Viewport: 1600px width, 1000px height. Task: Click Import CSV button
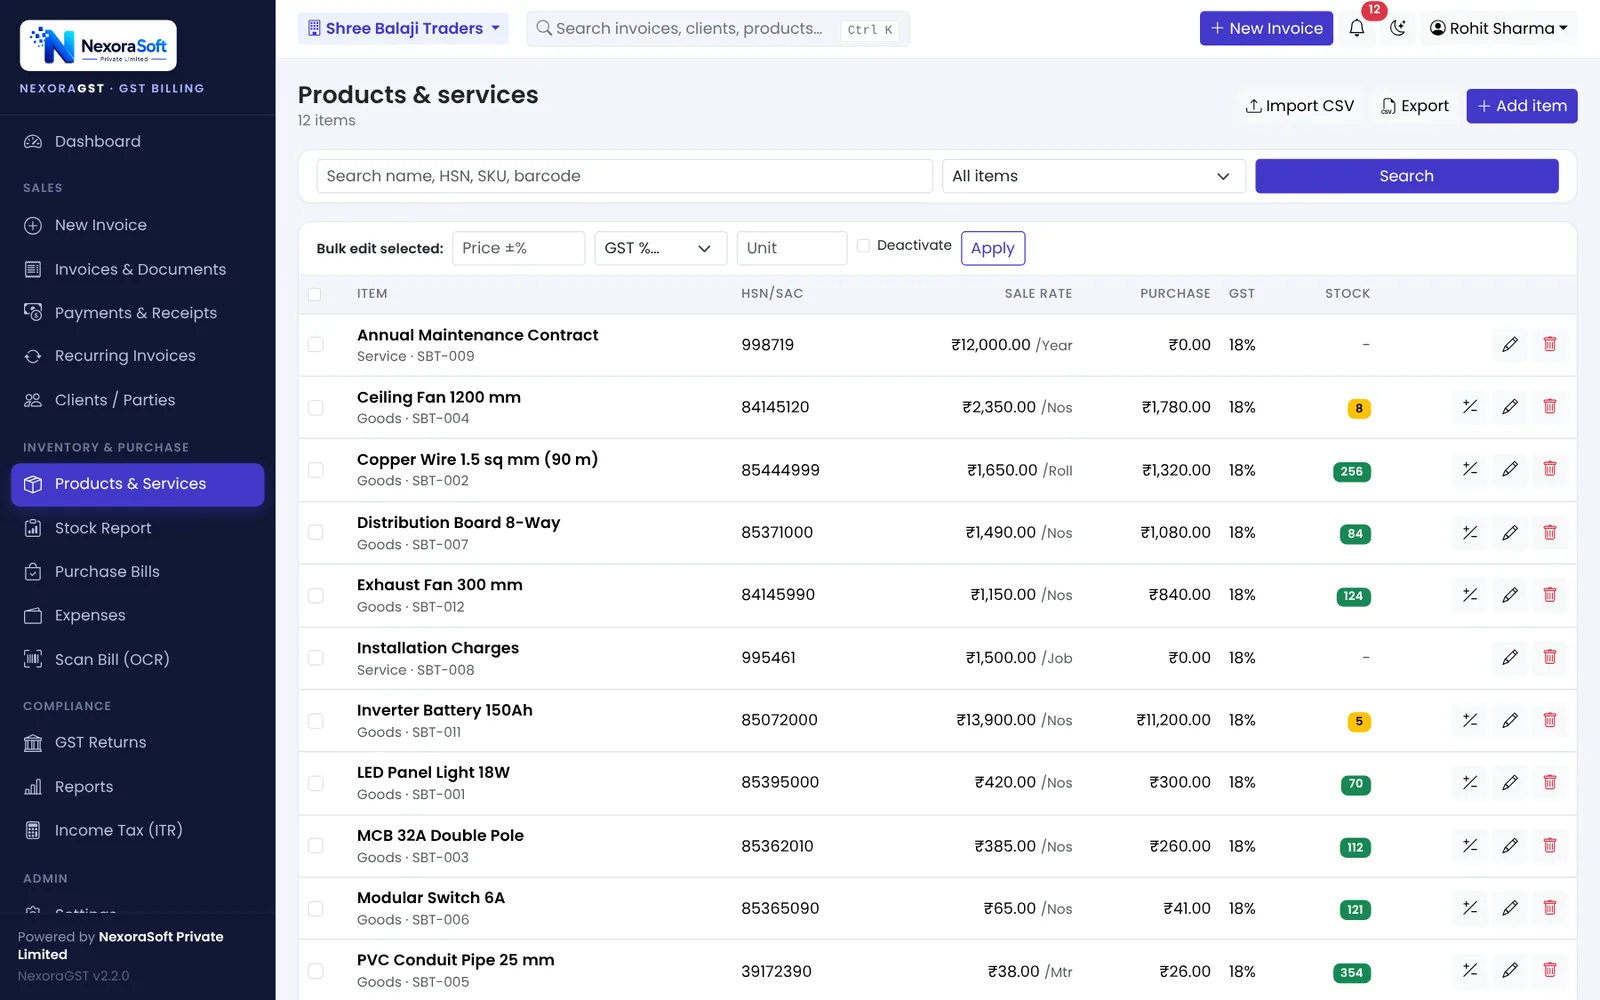[1299, 106]
